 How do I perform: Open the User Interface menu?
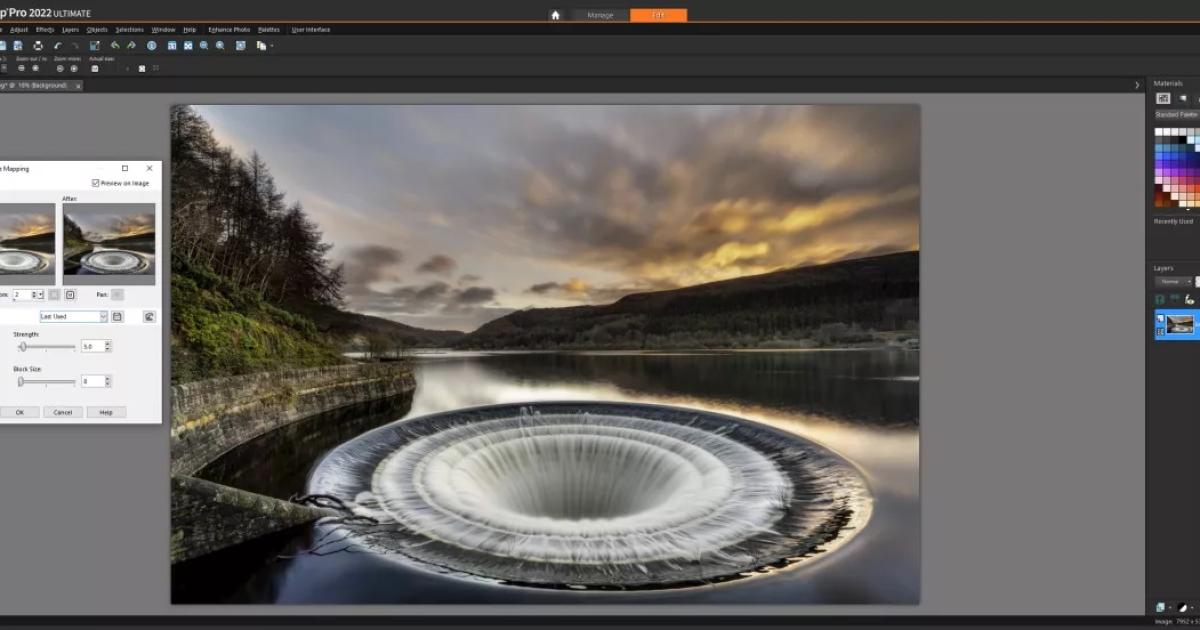point(311,30)
